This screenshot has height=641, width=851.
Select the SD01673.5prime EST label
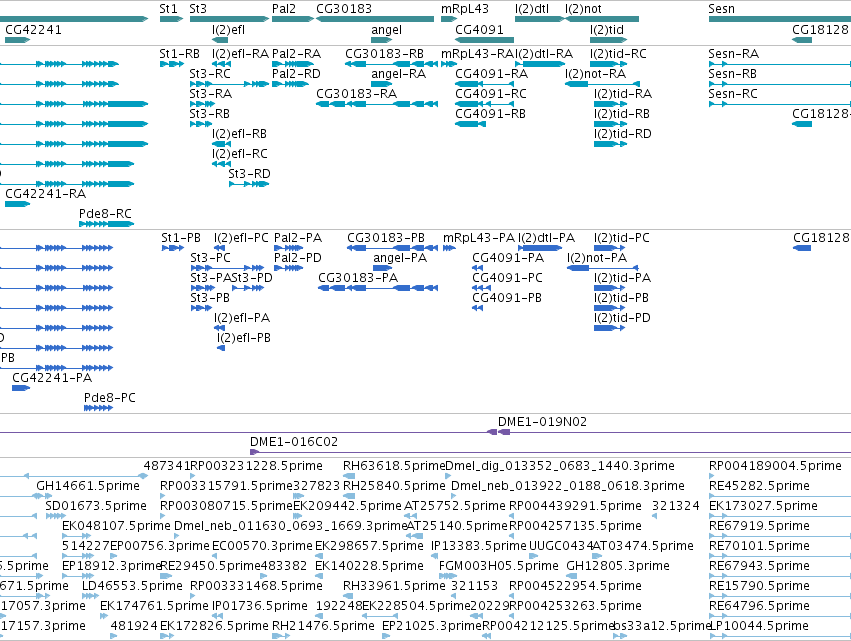pyautogui.click(x=96, y=506)
